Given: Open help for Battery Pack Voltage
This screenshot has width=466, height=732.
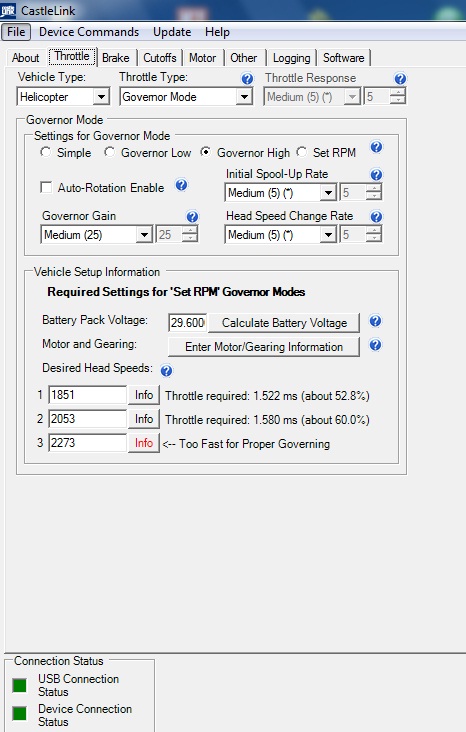Looking at the screenshot, I should coord(375,321).
